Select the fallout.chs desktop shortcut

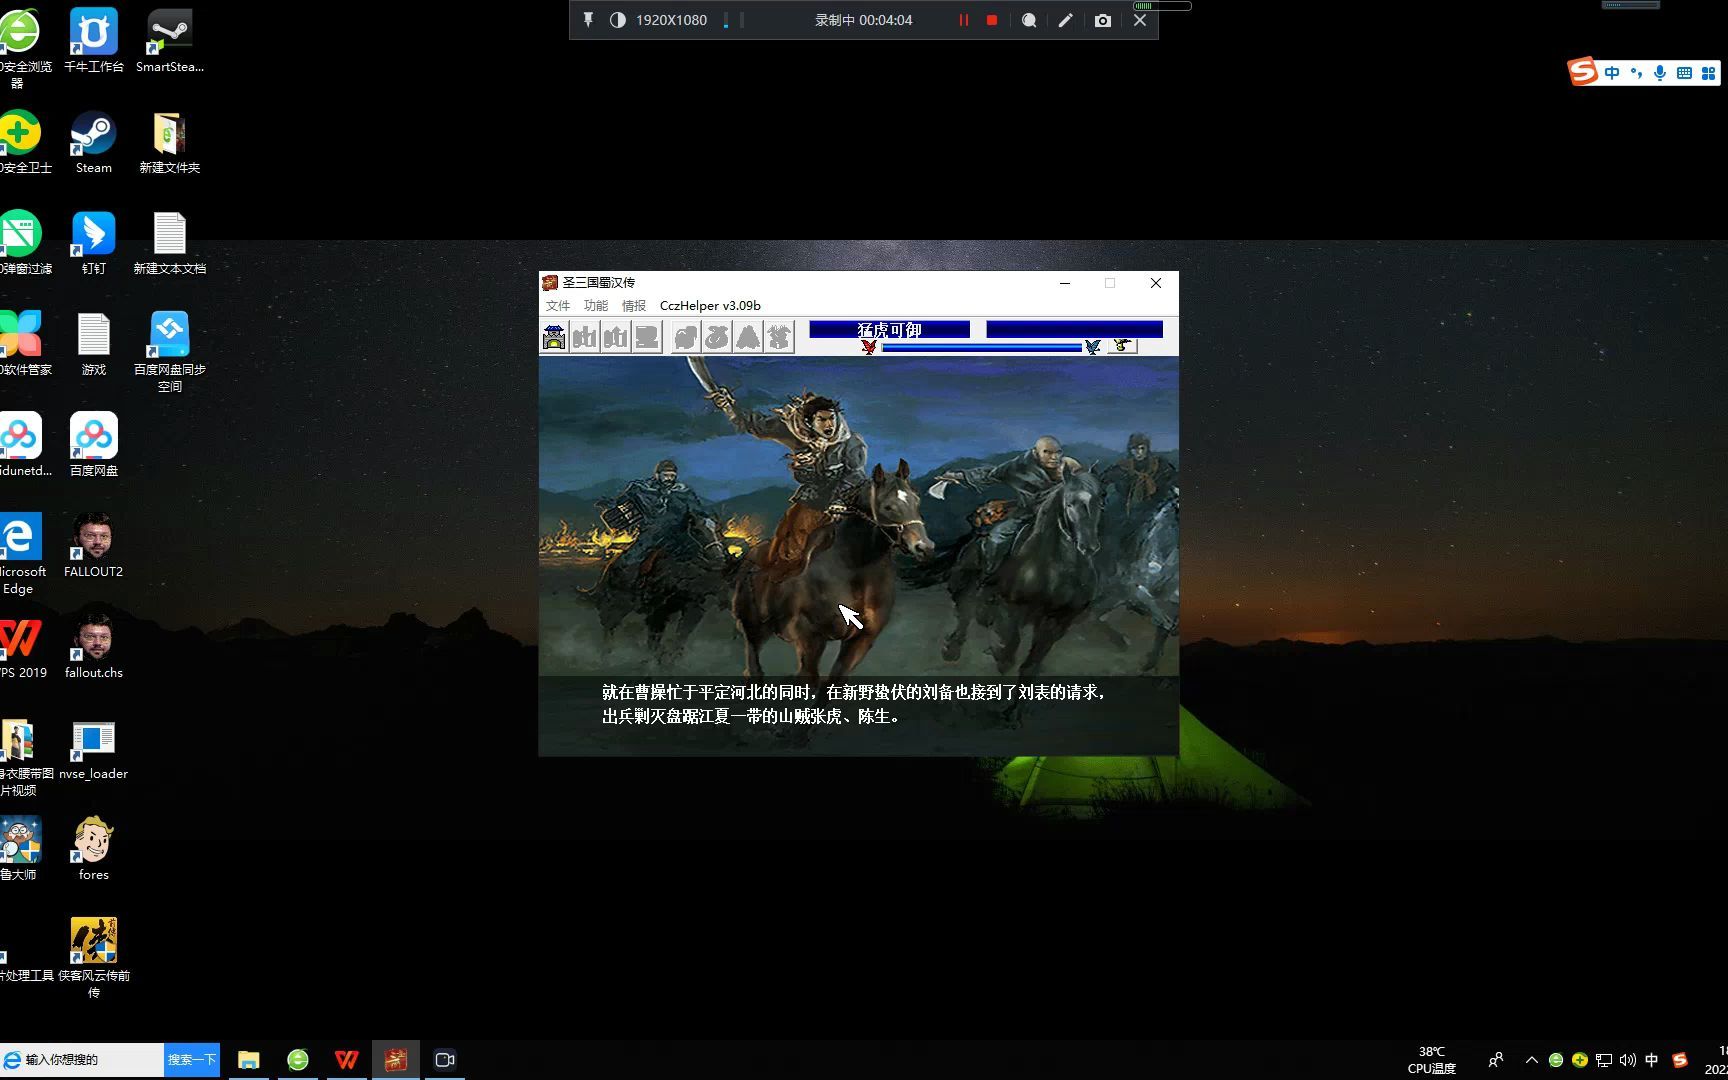tap(94, 647)
